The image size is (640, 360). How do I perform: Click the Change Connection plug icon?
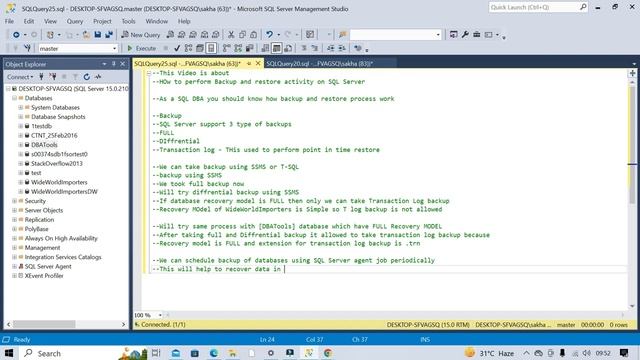pyautogui.click(x=27, y=48)
